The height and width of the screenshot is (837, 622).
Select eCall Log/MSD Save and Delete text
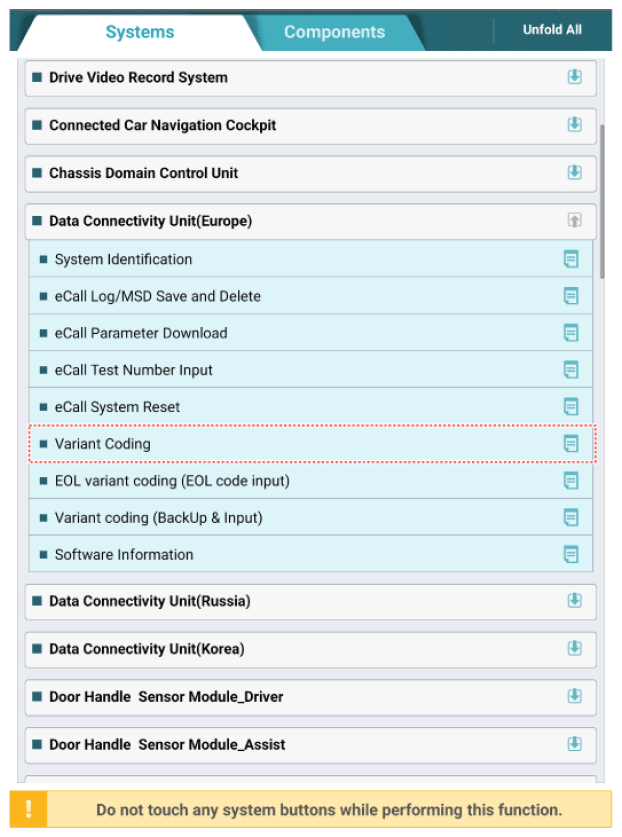coord(158,296)
